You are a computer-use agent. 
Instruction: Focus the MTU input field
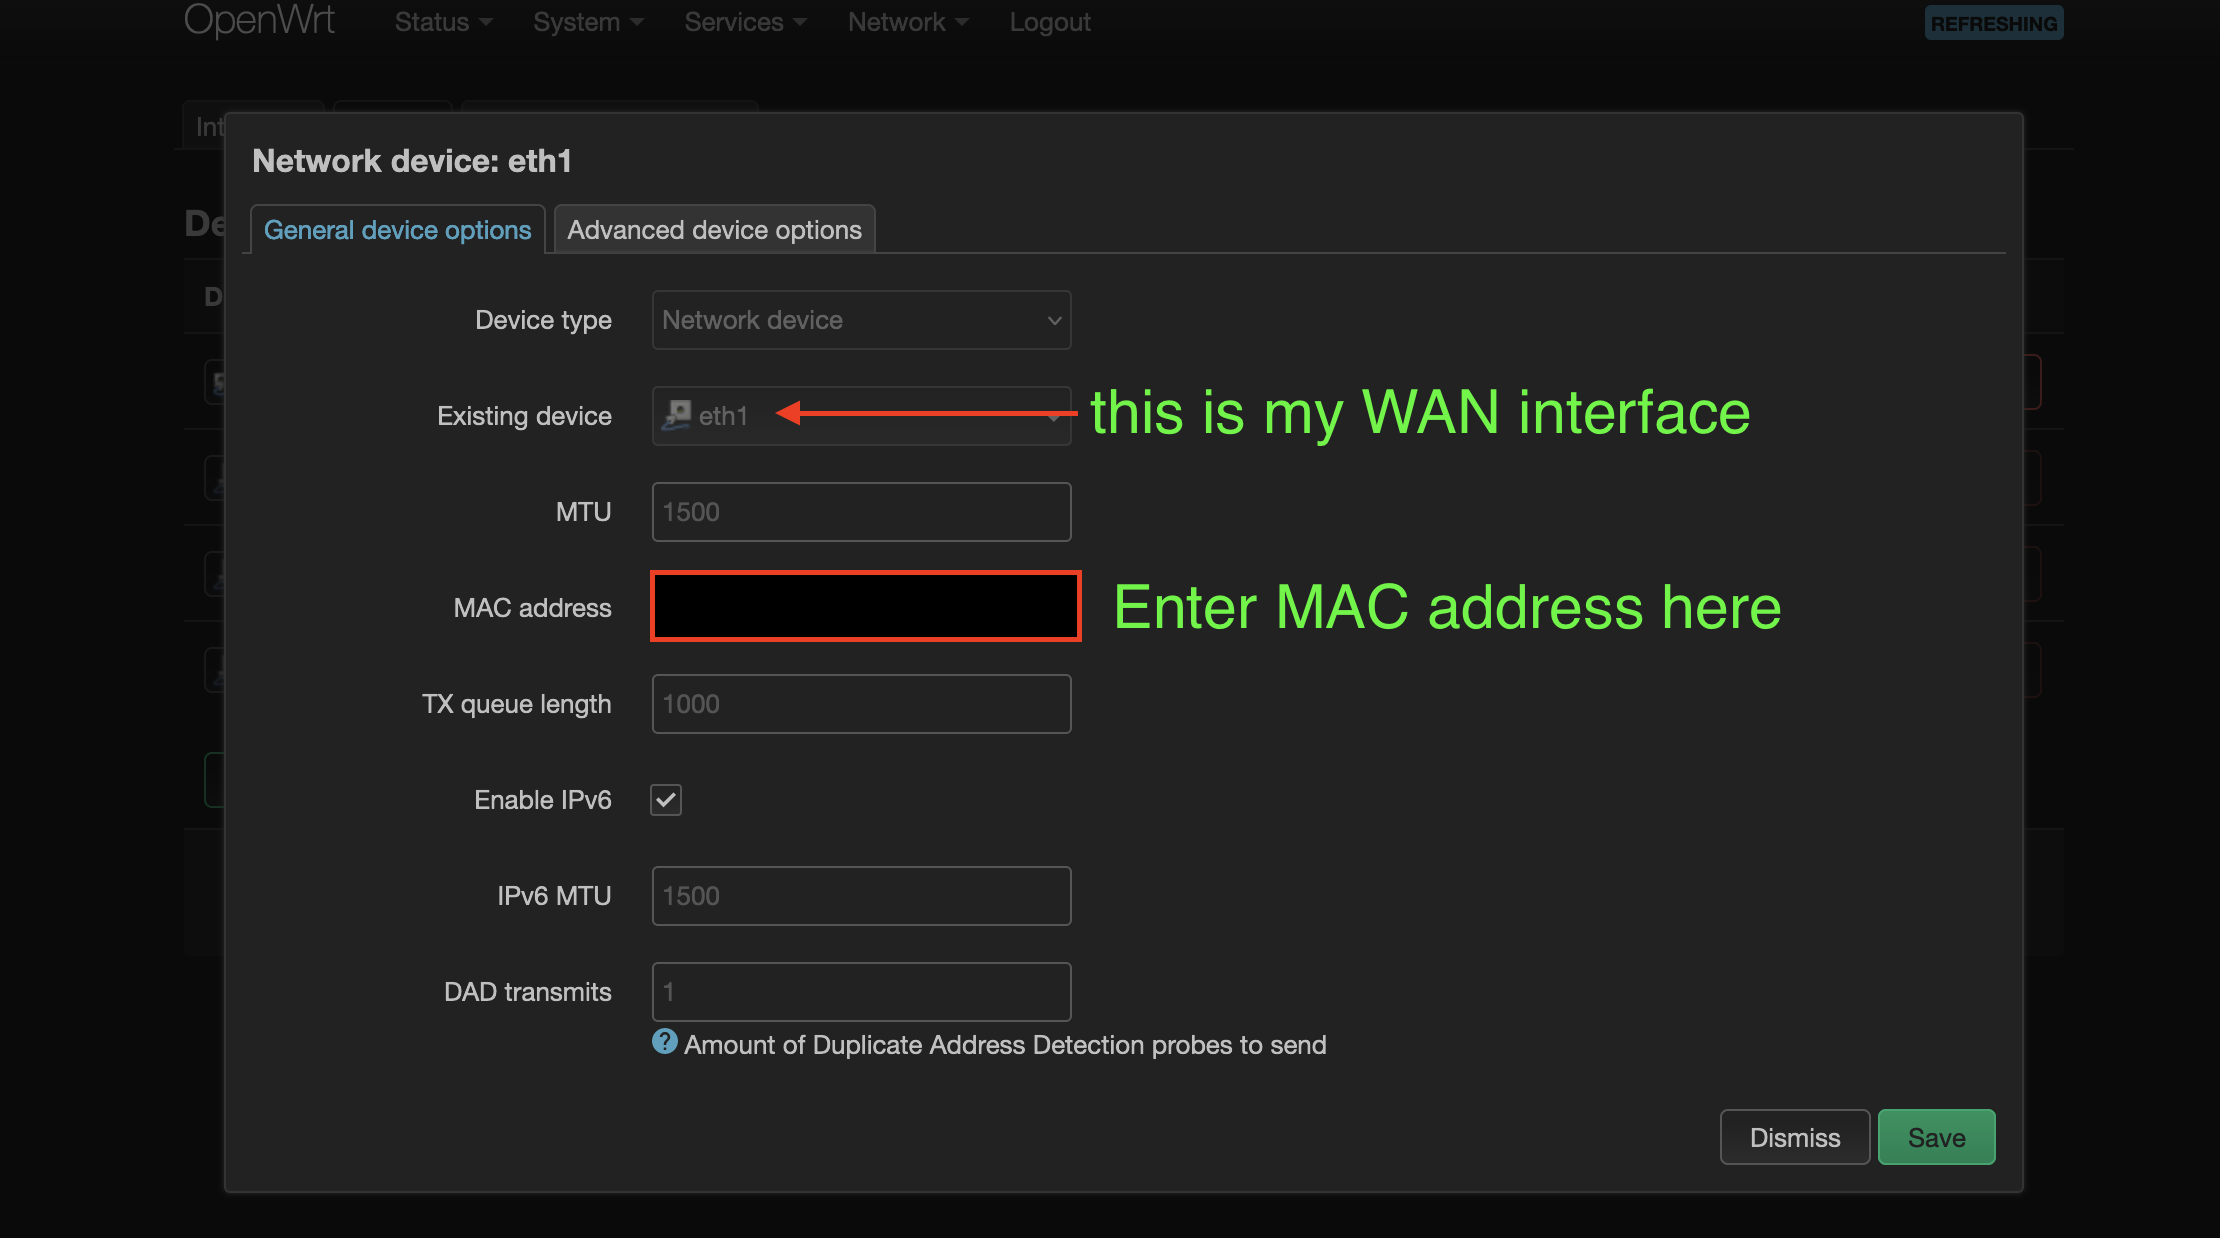(x=861, y=512)
